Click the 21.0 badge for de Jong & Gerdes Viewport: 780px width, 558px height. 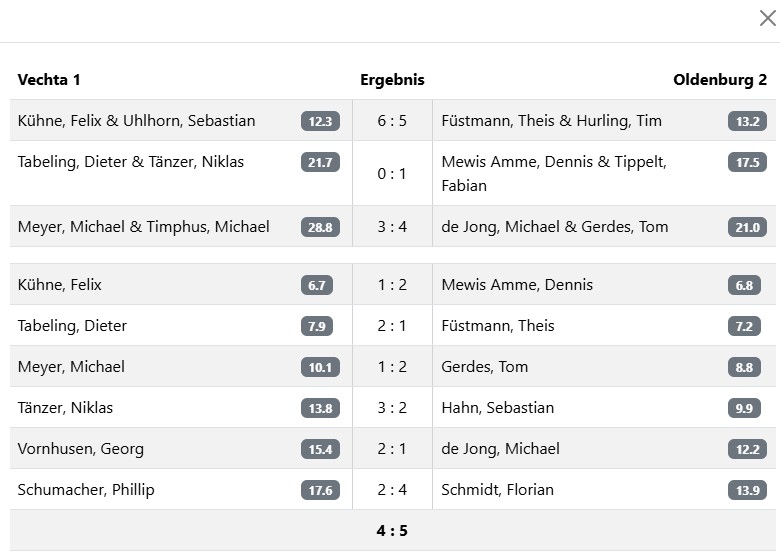747,228
